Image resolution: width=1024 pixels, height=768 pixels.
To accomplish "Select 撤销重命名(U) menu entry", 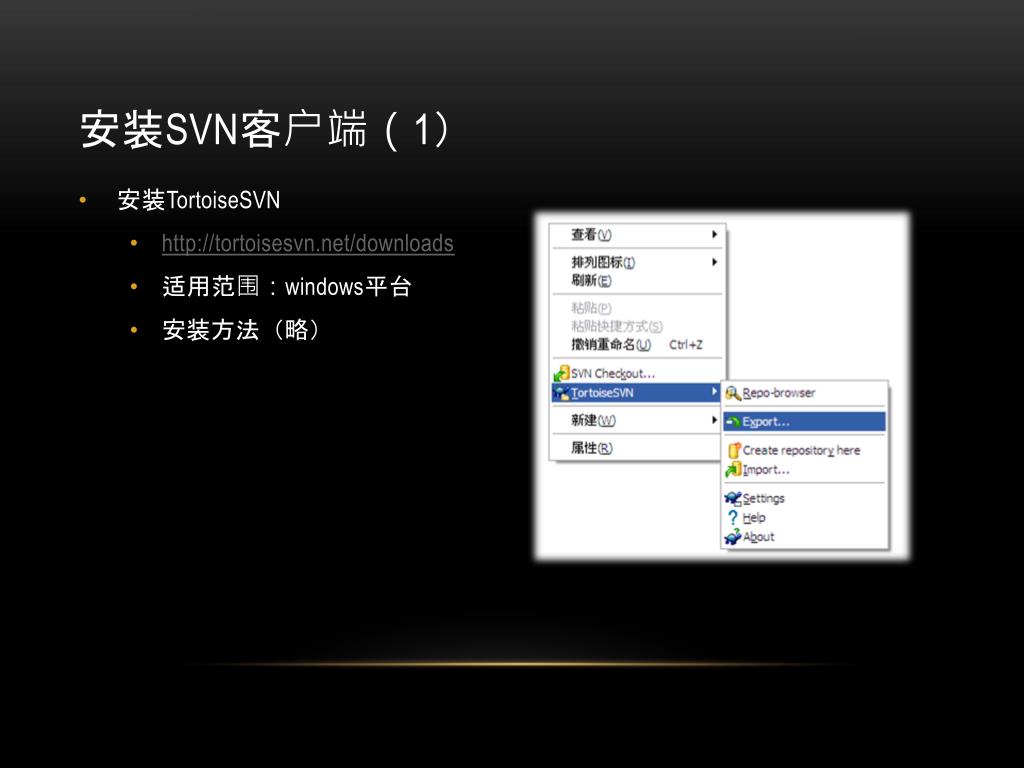I will coord(637,345).
